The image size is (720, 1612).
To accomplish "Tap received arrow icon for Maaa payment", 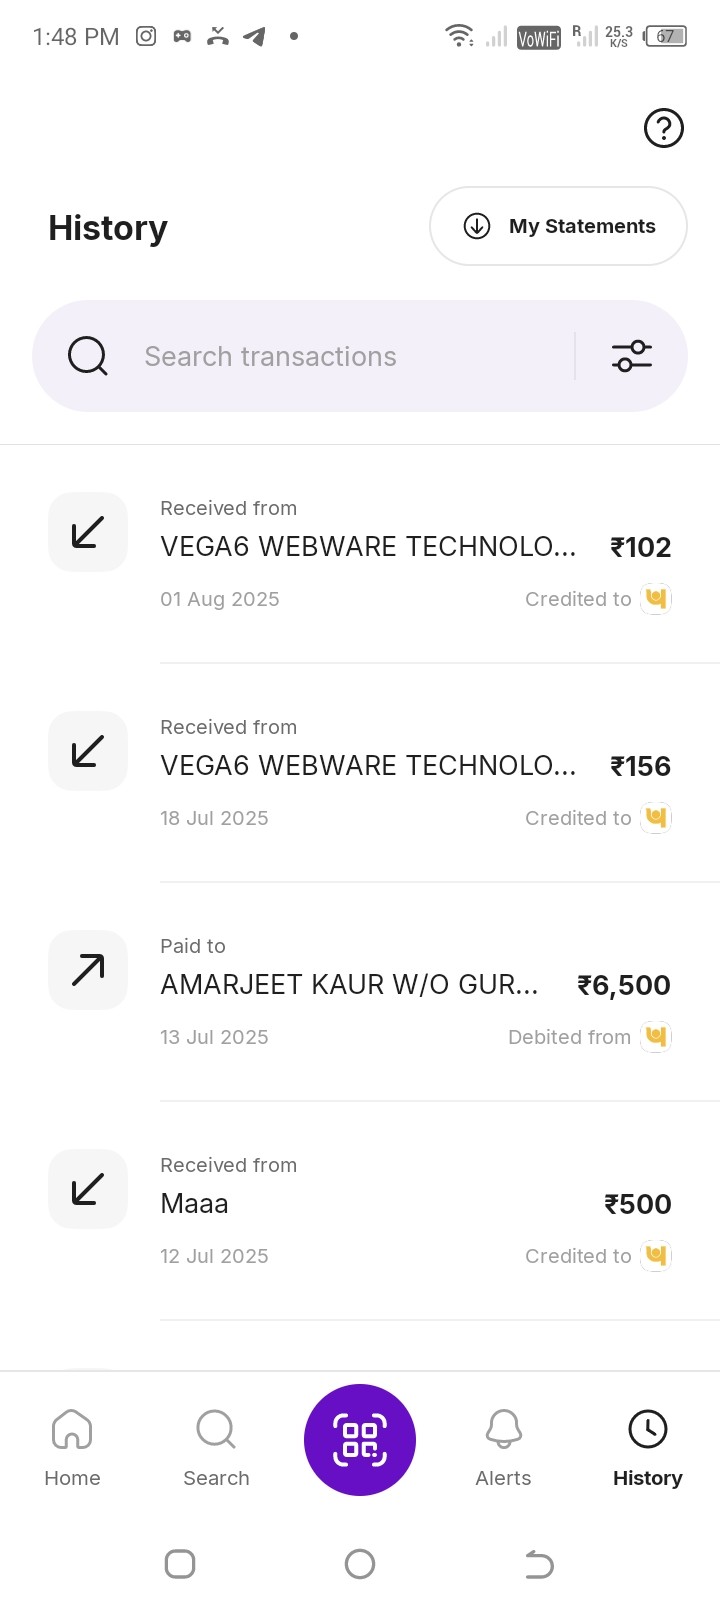I will [88, 1189].
